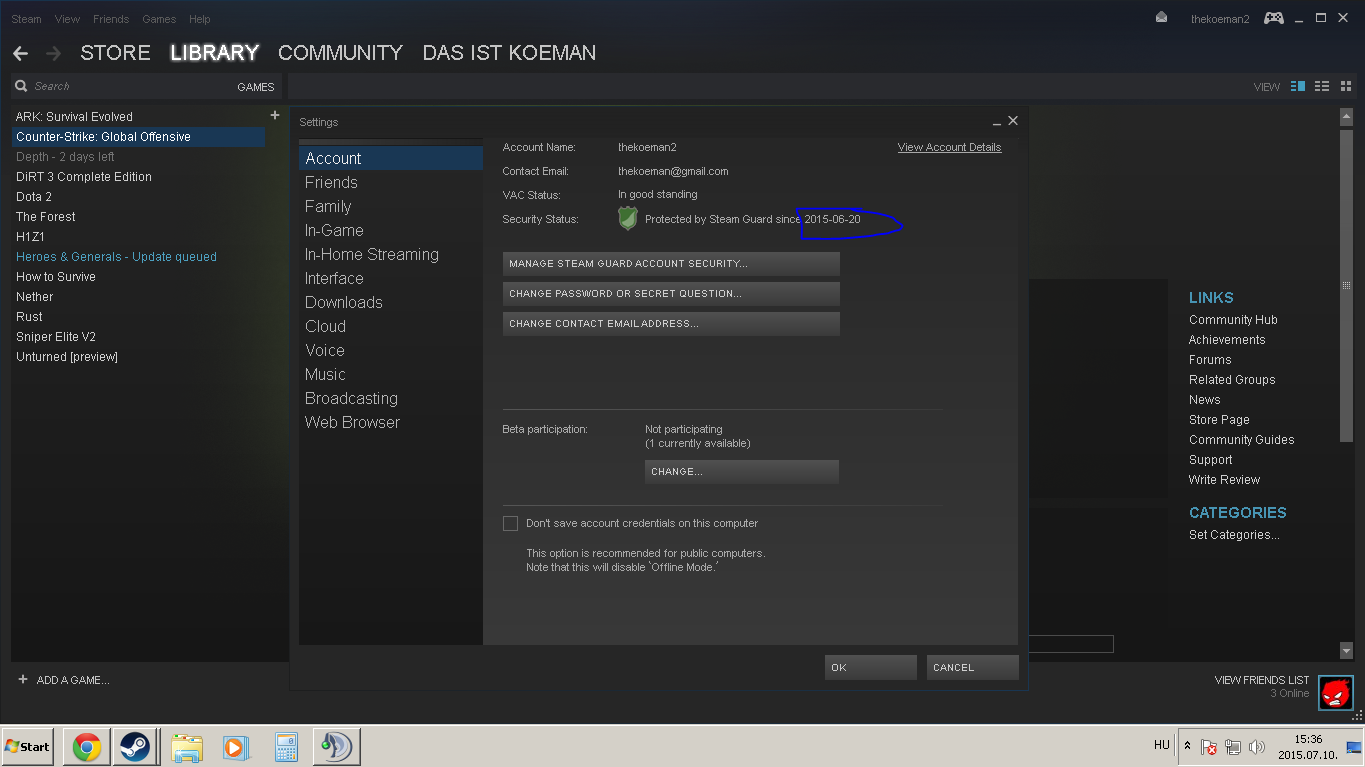The image size is (1365, 767).
Task: Click the red friends avatar icon
Action: pyautogui.click(x=1335, y=692)
